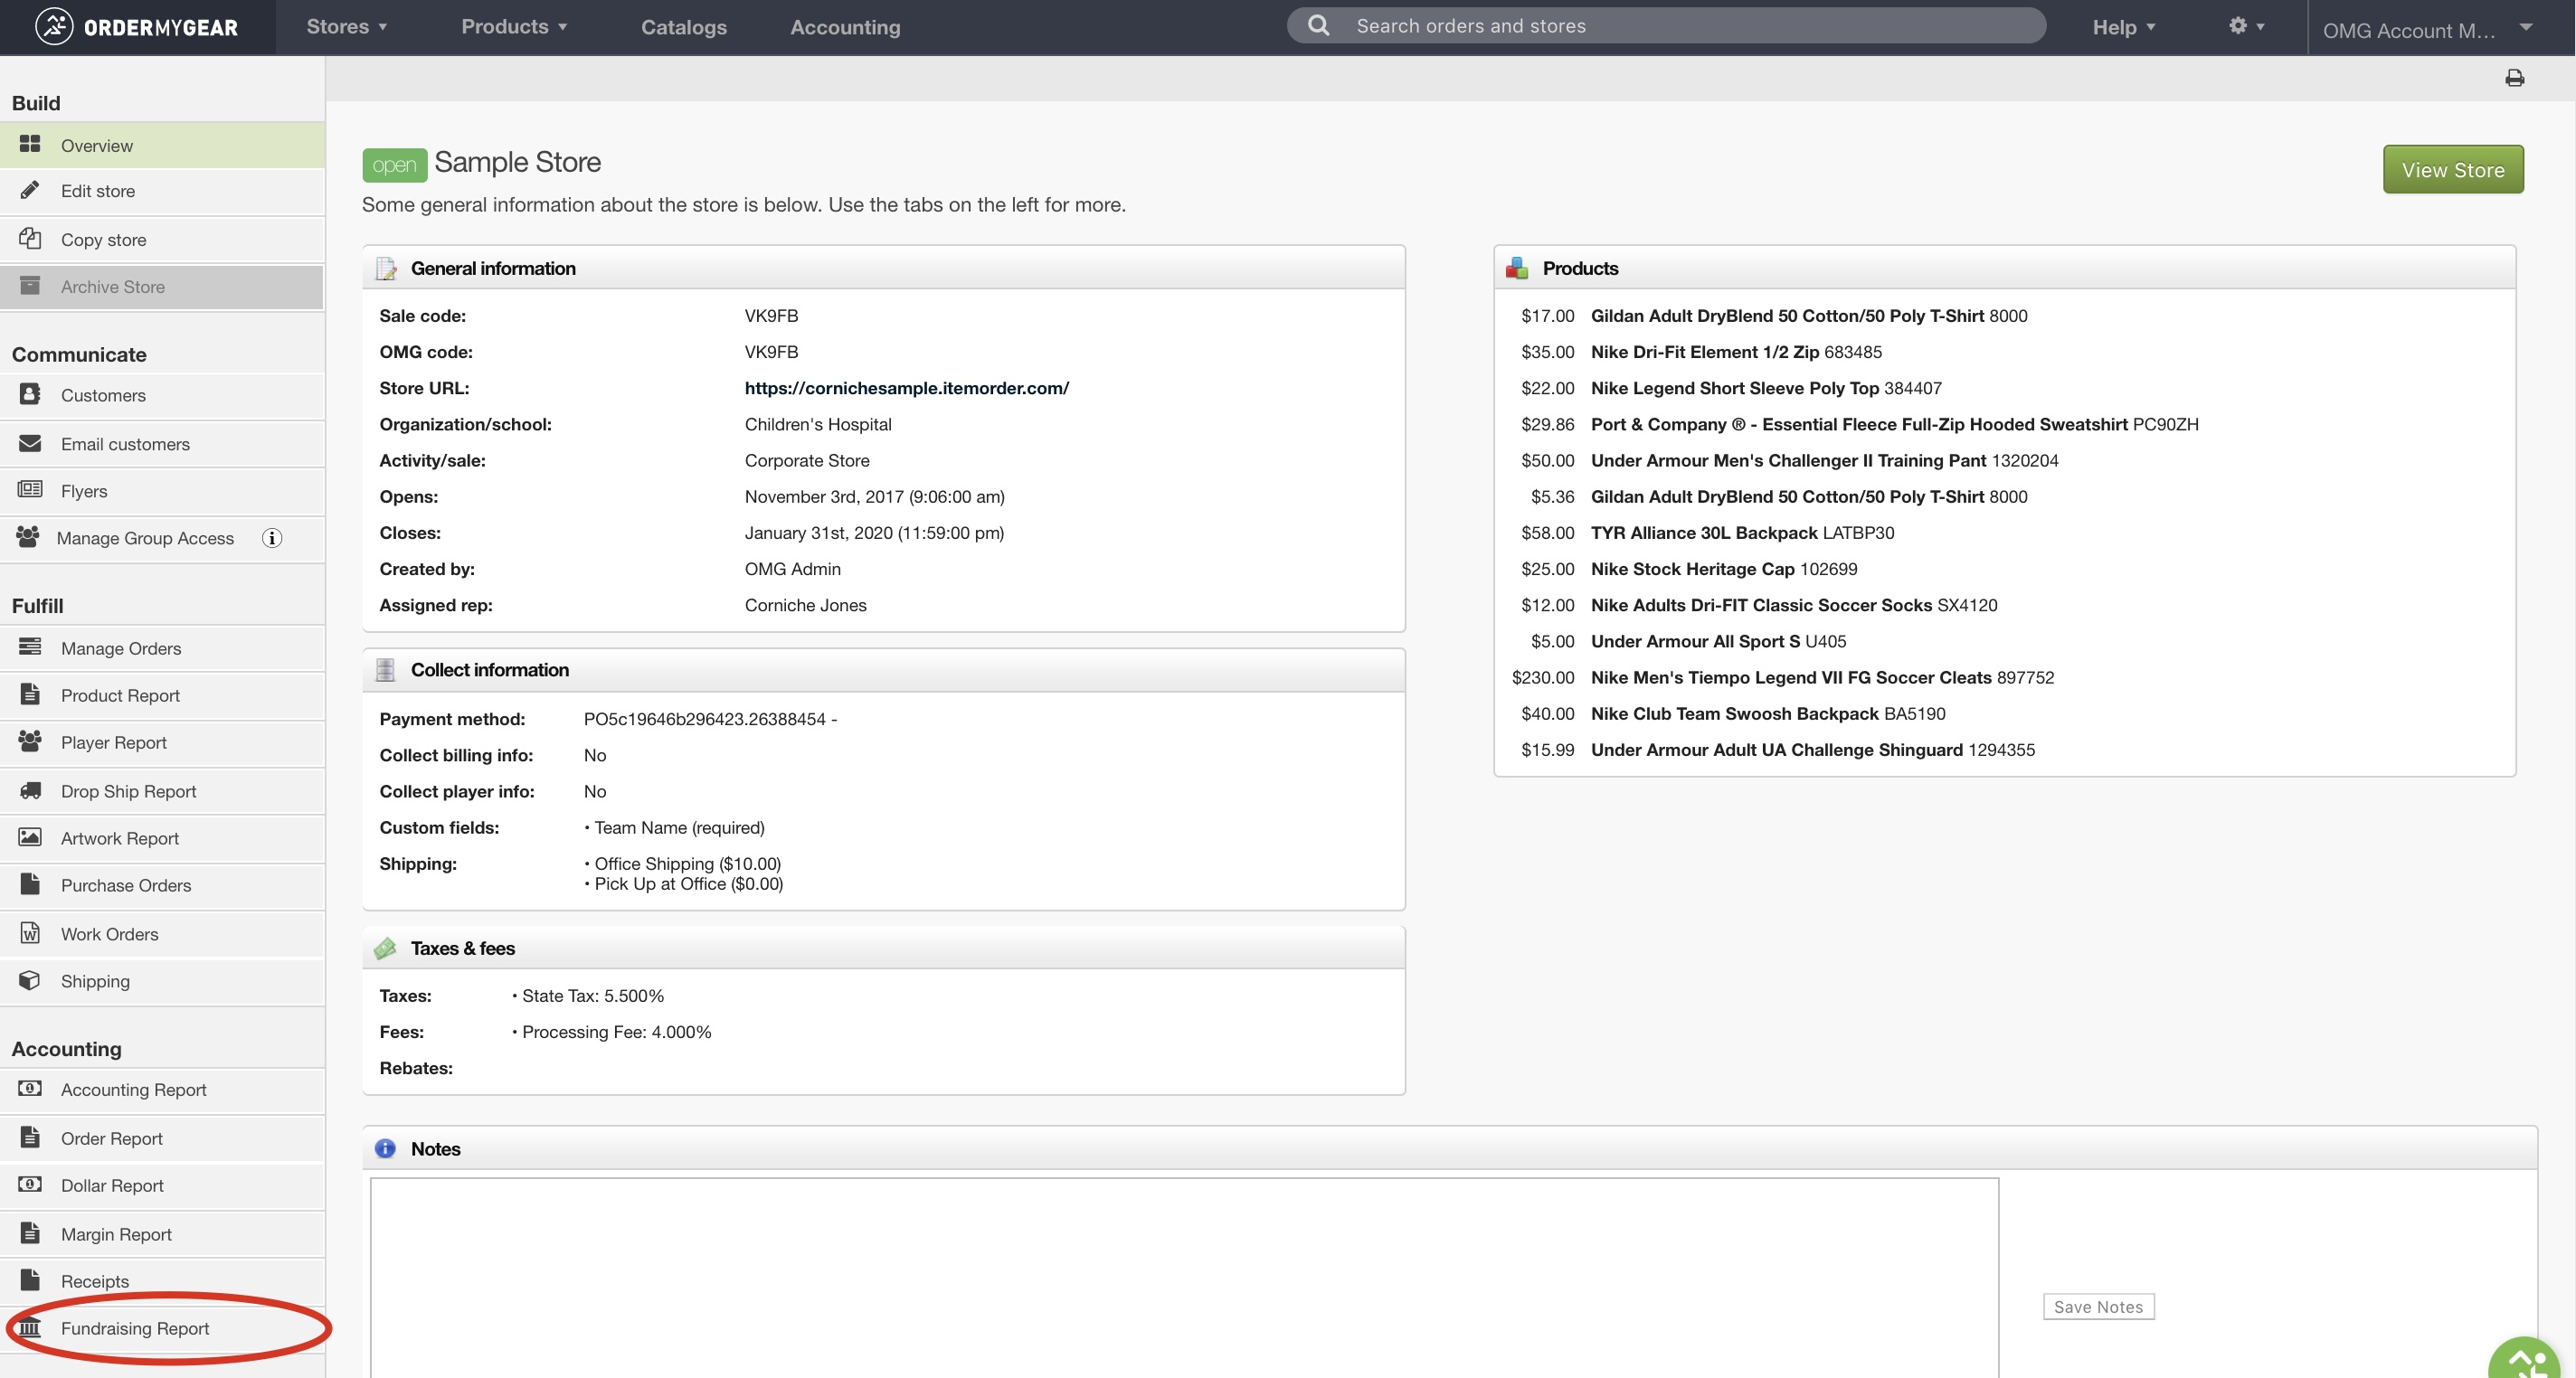This screenshot has width=2576, height=1378.
Task: Open the Accounting top menu
Action: click(x=845, y=27)
